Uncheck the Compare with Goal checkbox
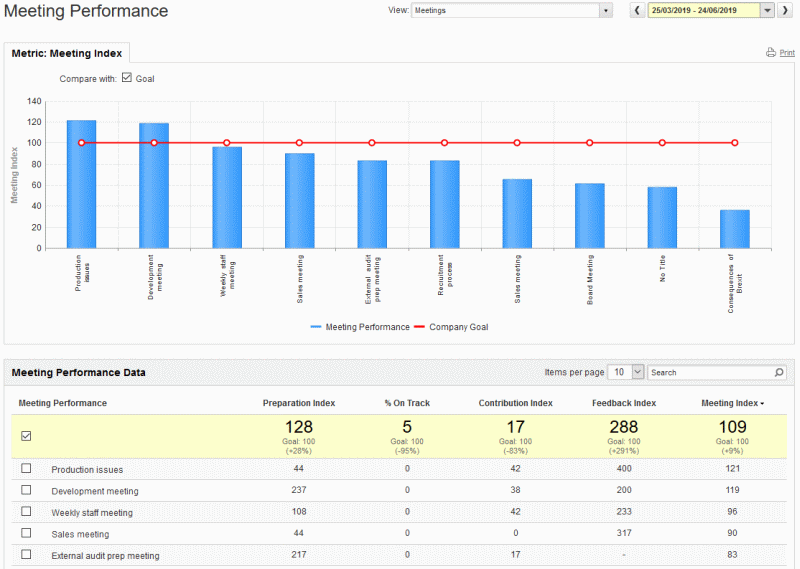This screenshot has height=569, width=800. tap(127, 78)
